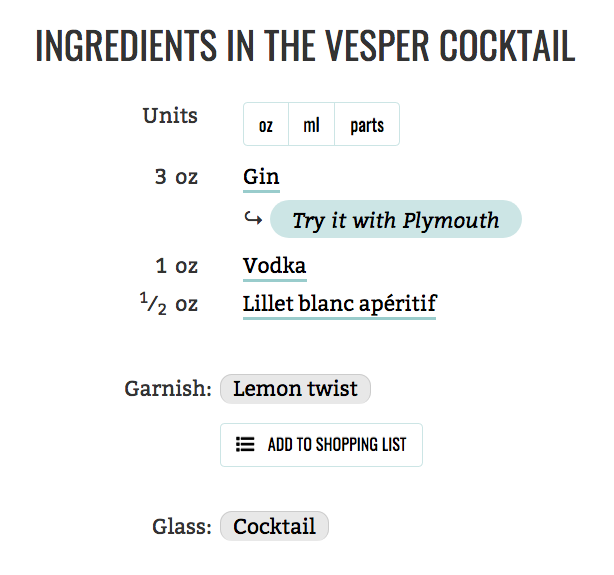This screenshot has height=575, width=614.
Task: Click the 3 oz gin amount
Action: 176,177
